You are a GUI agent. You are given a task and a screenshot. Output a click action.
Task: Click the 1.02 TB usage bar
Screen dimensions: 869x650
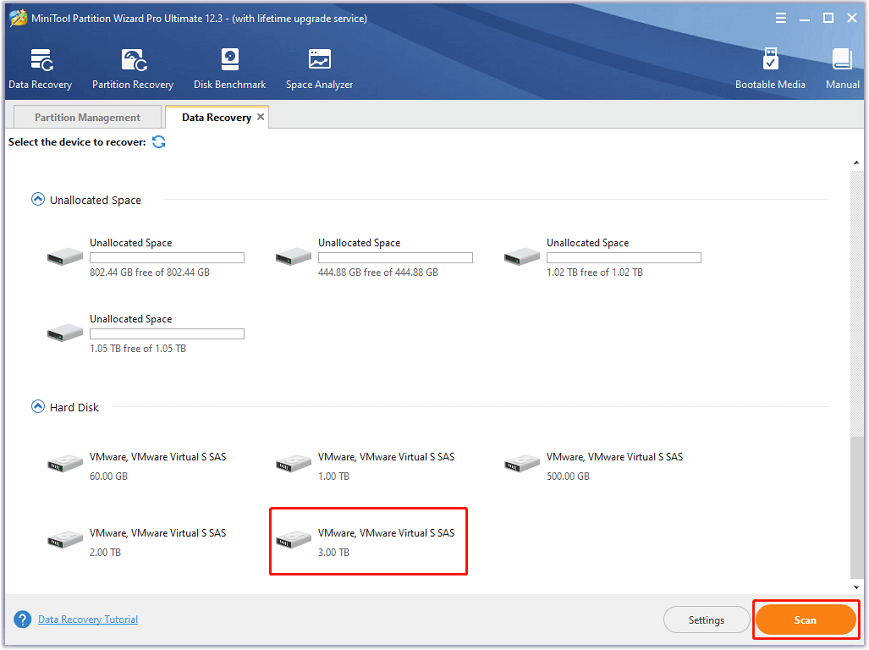(623, 257)
